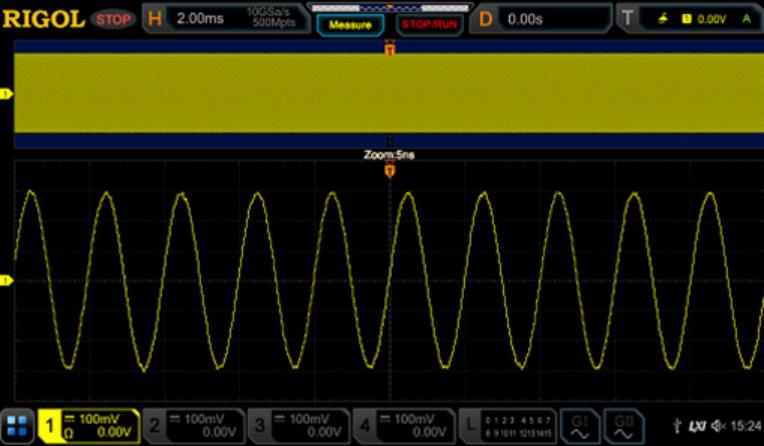Turn on channel 4
Viewport: 764px width, 446px height.
tap(403, 425)
